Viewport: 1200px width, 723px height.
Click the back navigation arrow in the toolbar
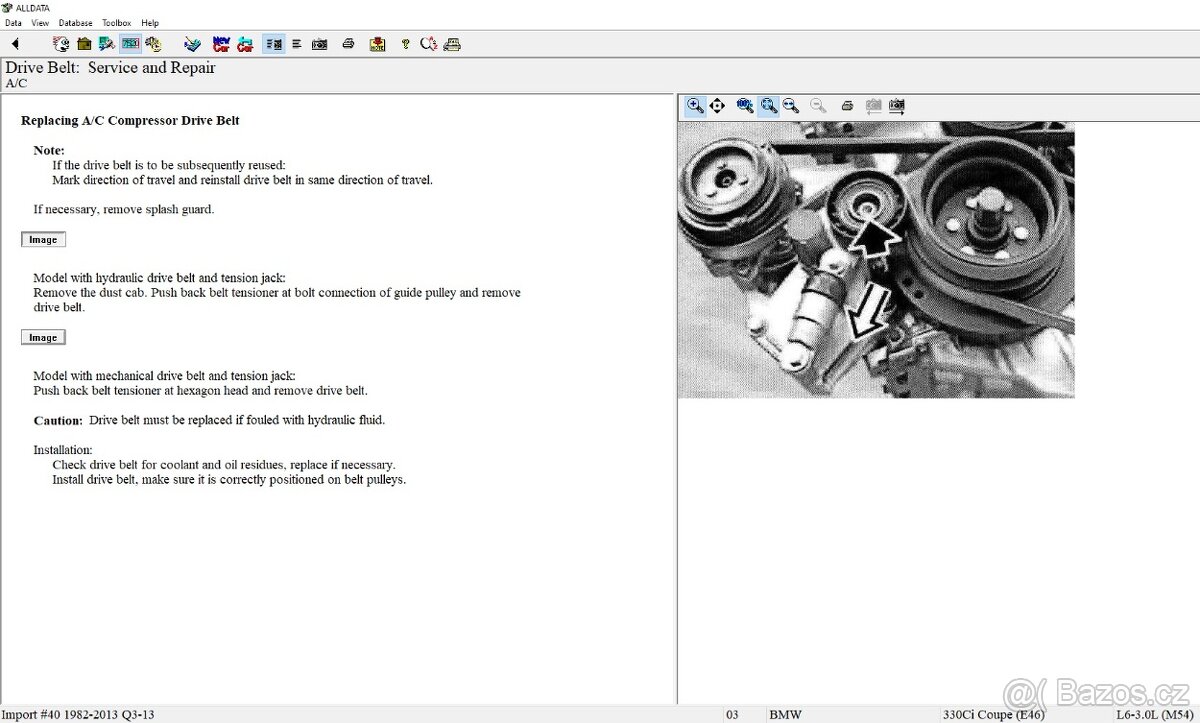pos(14,43)
